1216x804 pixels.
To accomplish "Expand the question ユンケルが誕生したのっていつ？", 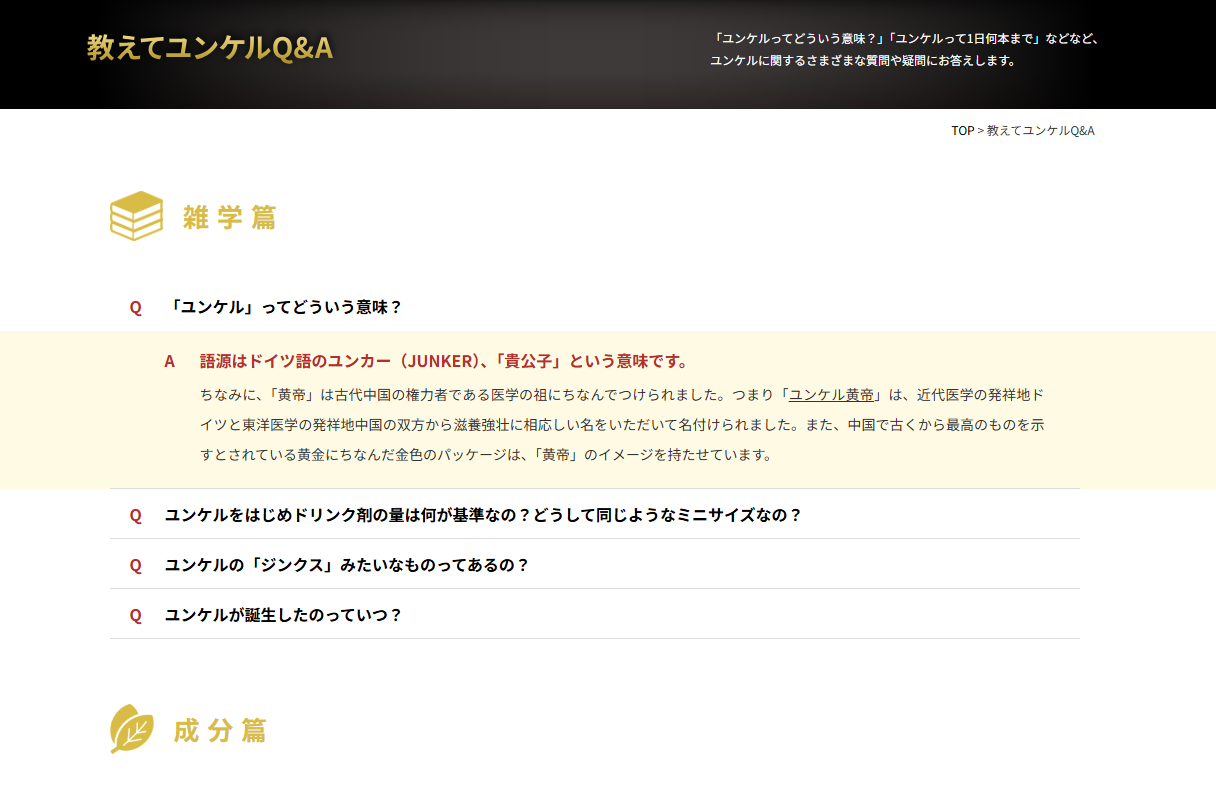I will click(595, 615).
